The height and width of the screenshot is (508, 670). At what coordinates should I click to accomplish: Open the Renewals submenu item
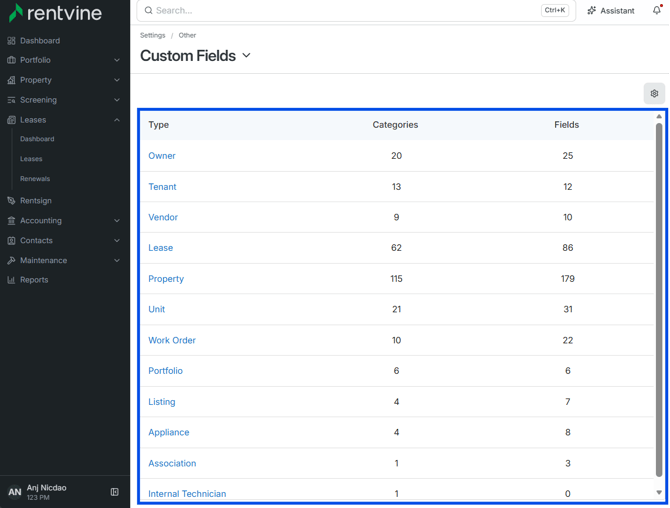35,179
